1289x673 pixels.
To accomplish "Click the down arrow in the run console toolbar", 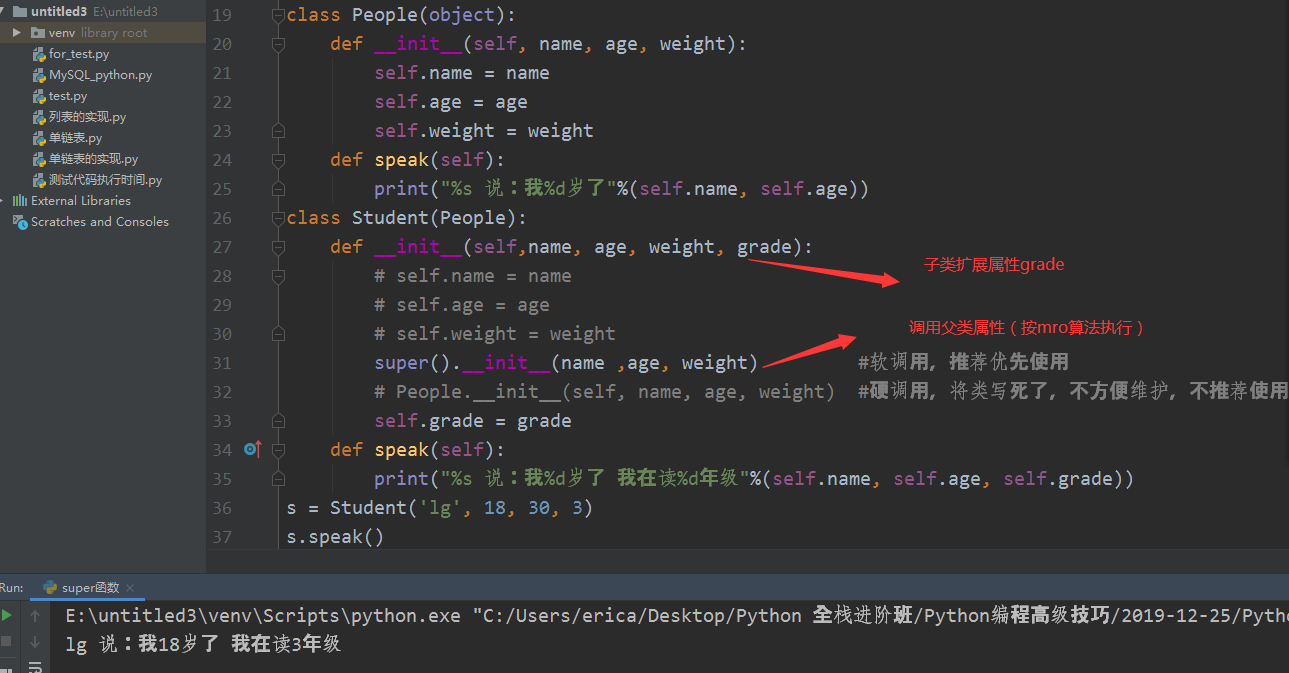I will [36, 643].
